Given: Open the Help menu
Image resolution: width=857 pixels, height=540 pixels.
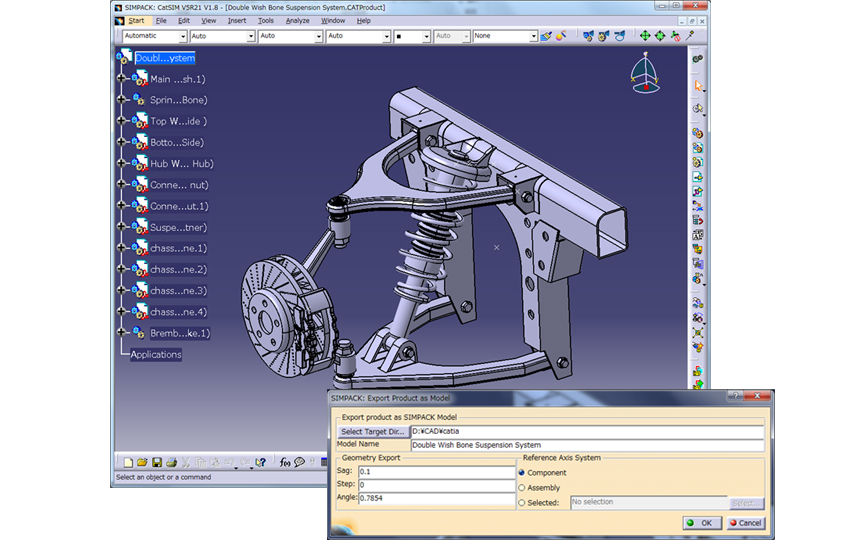Looking at the screenshot, I should click(363, 21).
